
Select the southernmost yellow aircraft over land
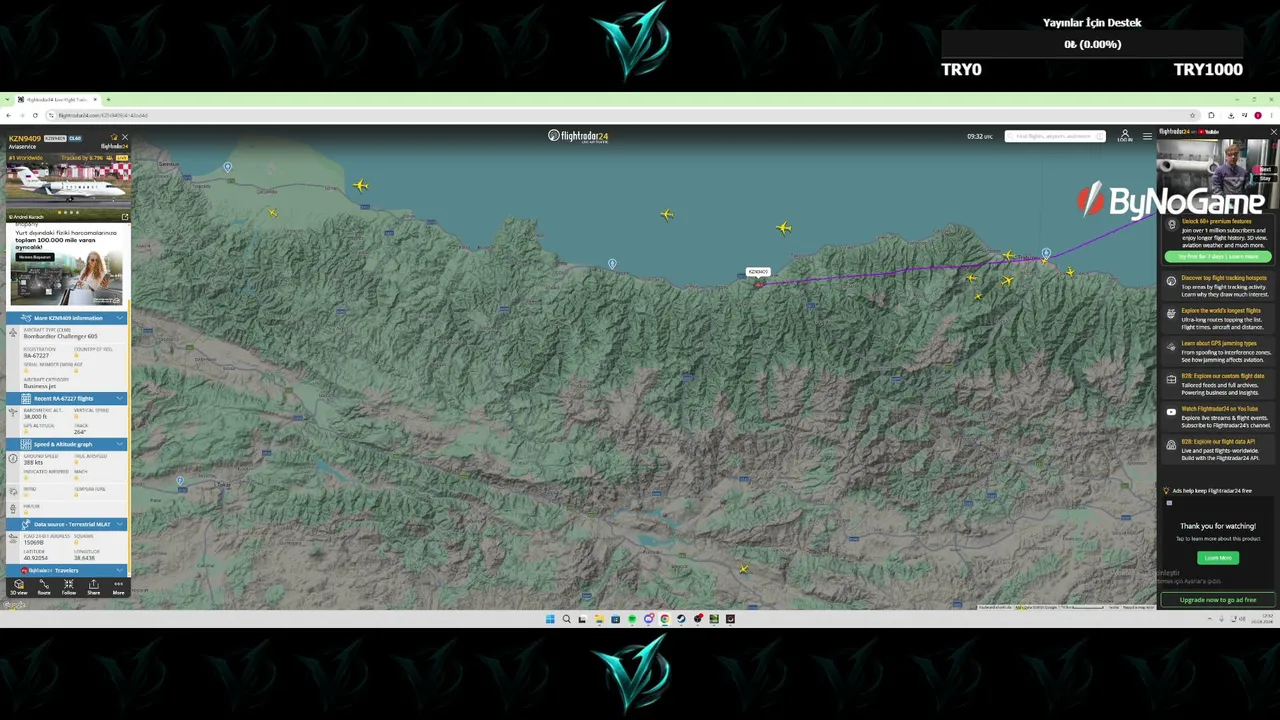click(x=743, y=570)
